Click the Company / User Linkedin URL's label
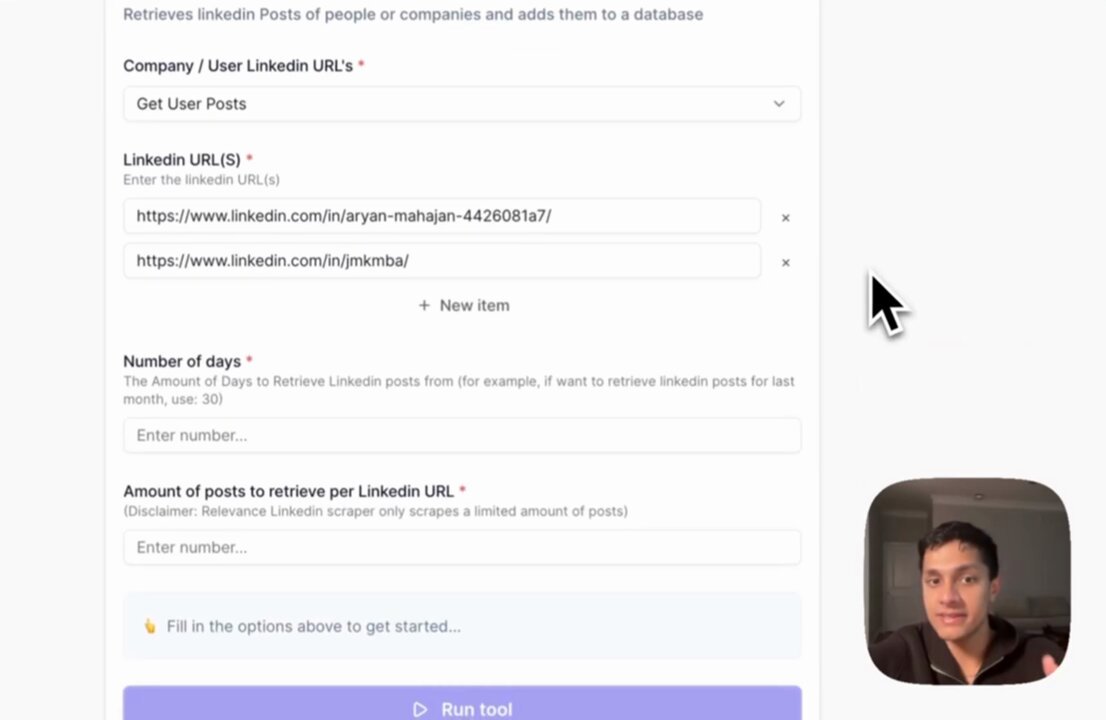 click(238, 66)
